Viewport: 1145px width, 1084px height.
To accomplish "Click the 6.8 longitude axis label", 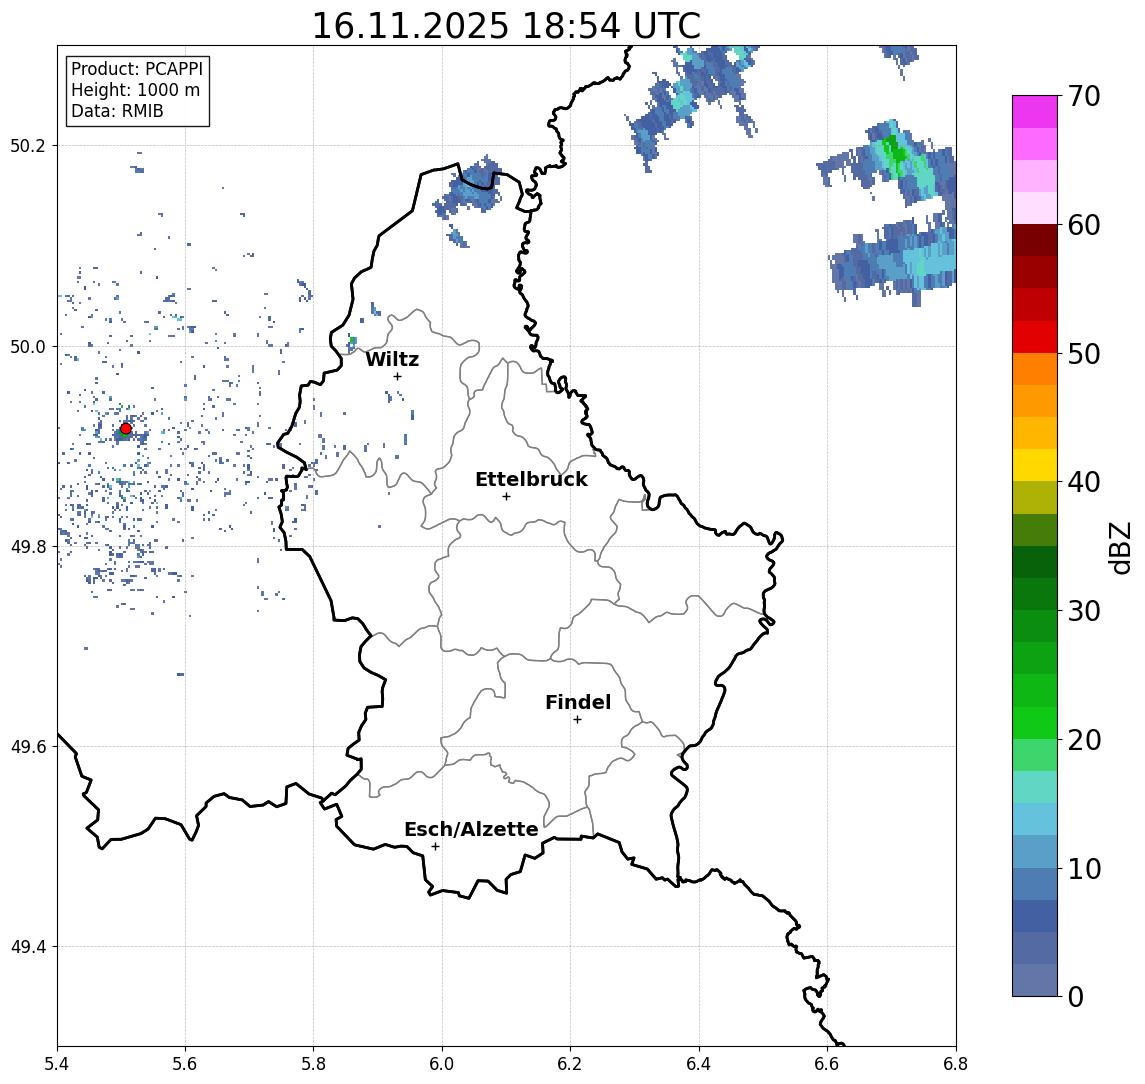I will (x=955, y=1064).
